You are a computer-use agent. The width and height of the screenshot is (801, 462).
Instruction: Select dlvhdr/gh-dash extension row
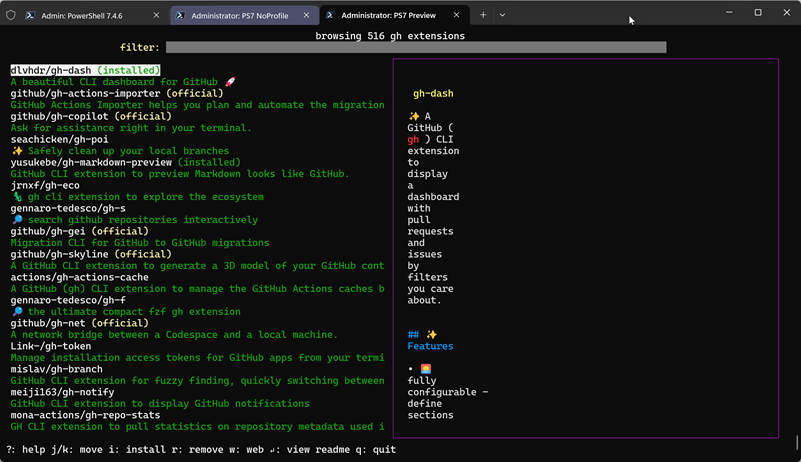point(85,70)
